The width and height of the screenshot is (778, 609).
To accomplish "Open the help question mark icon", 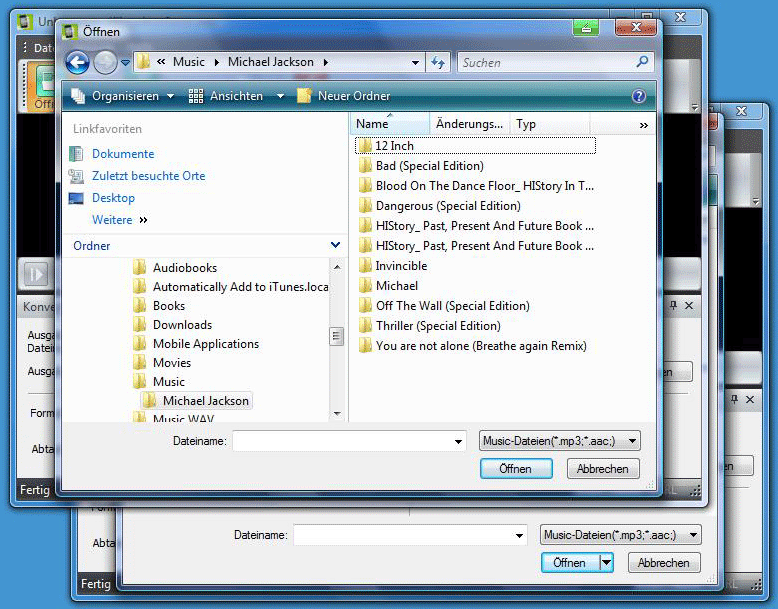I will pos(639,96).
